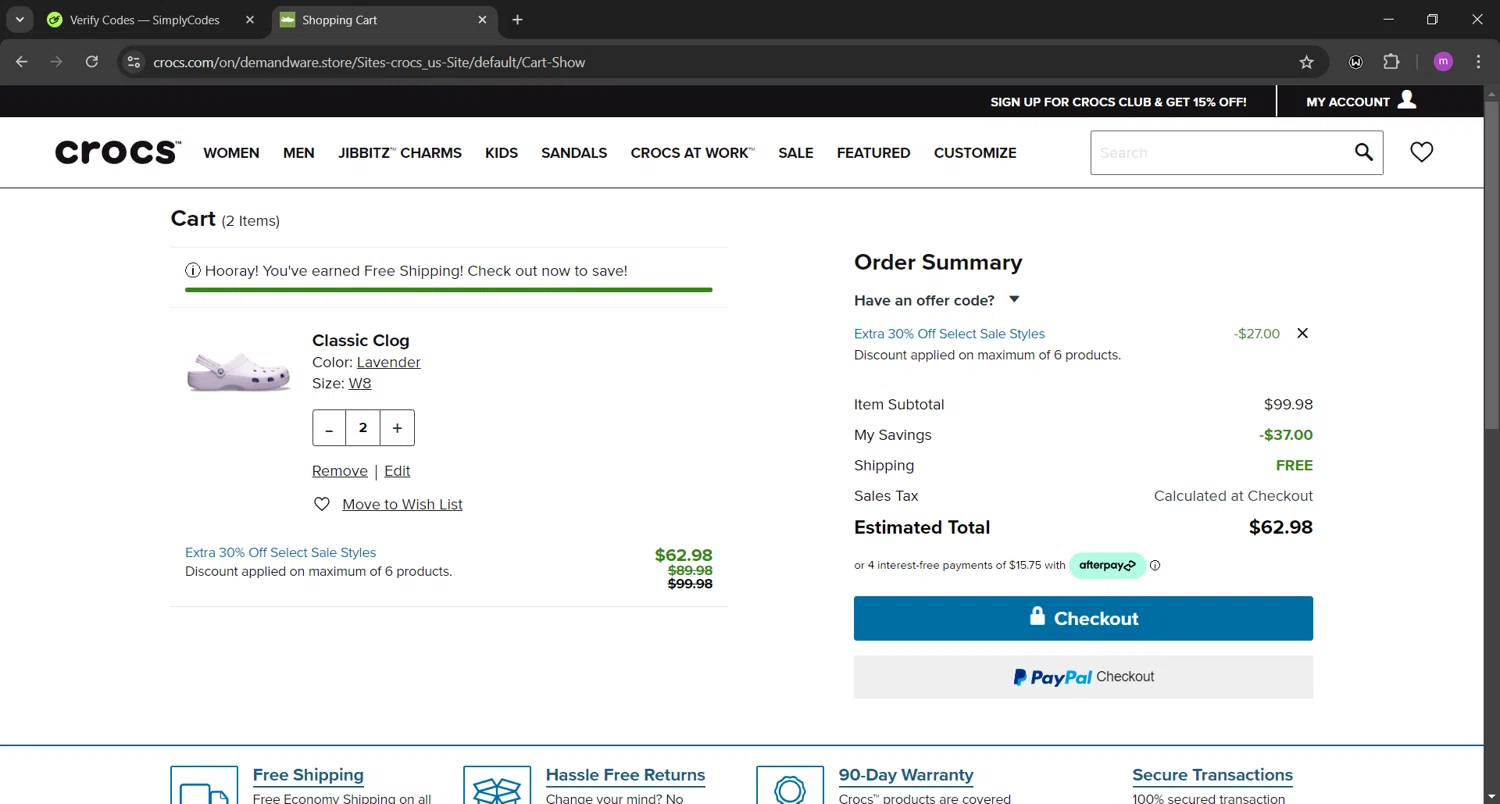Increase Classic Clog quantity
Screen dimensions: 1500x804
pos(397,428)
